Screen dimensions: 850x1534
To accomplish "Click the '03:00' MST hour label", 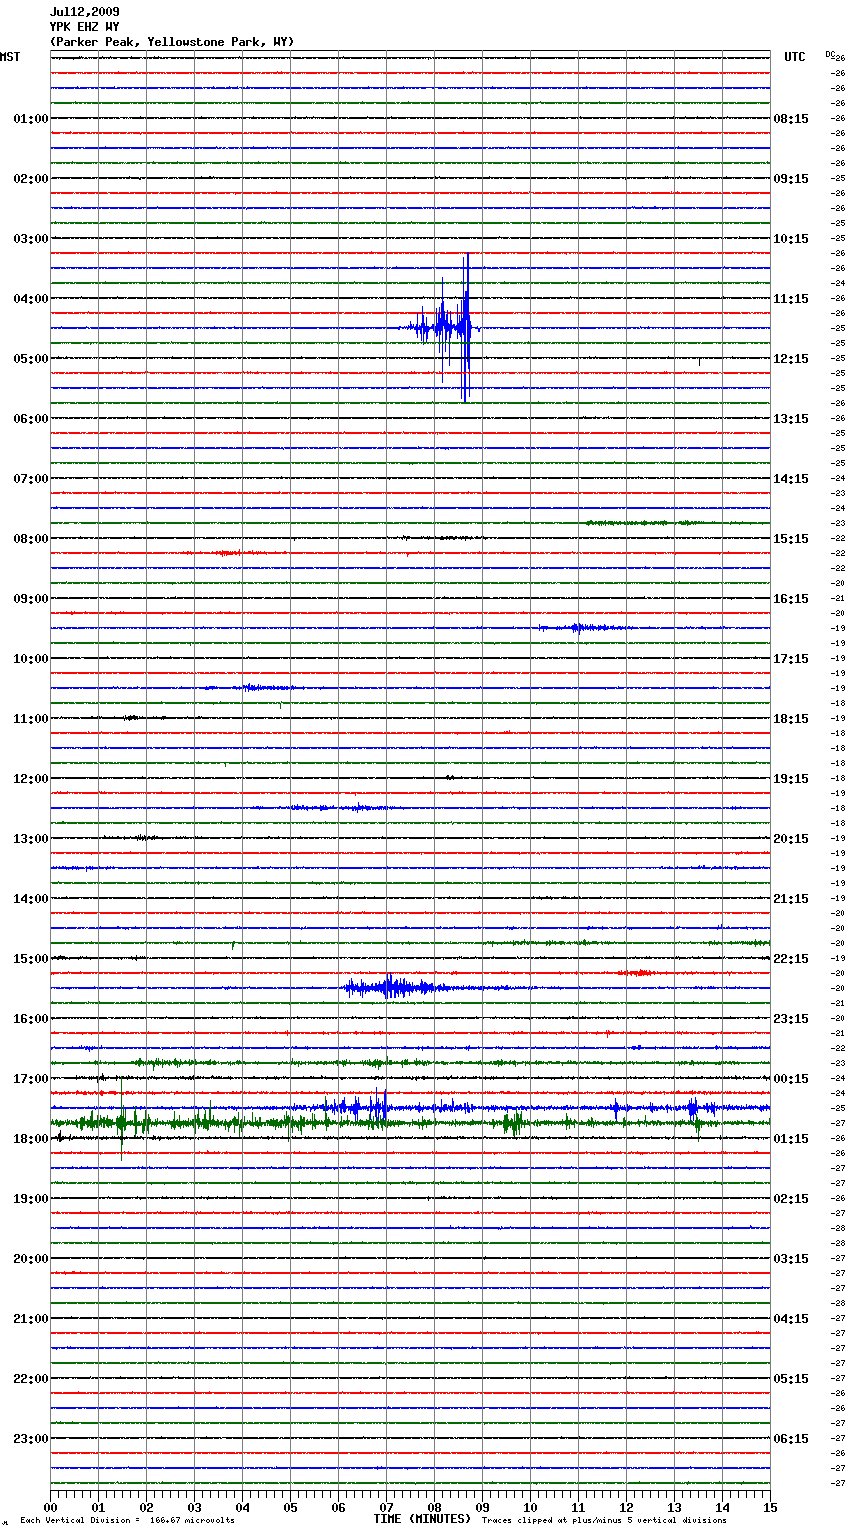I will [31, 239].
